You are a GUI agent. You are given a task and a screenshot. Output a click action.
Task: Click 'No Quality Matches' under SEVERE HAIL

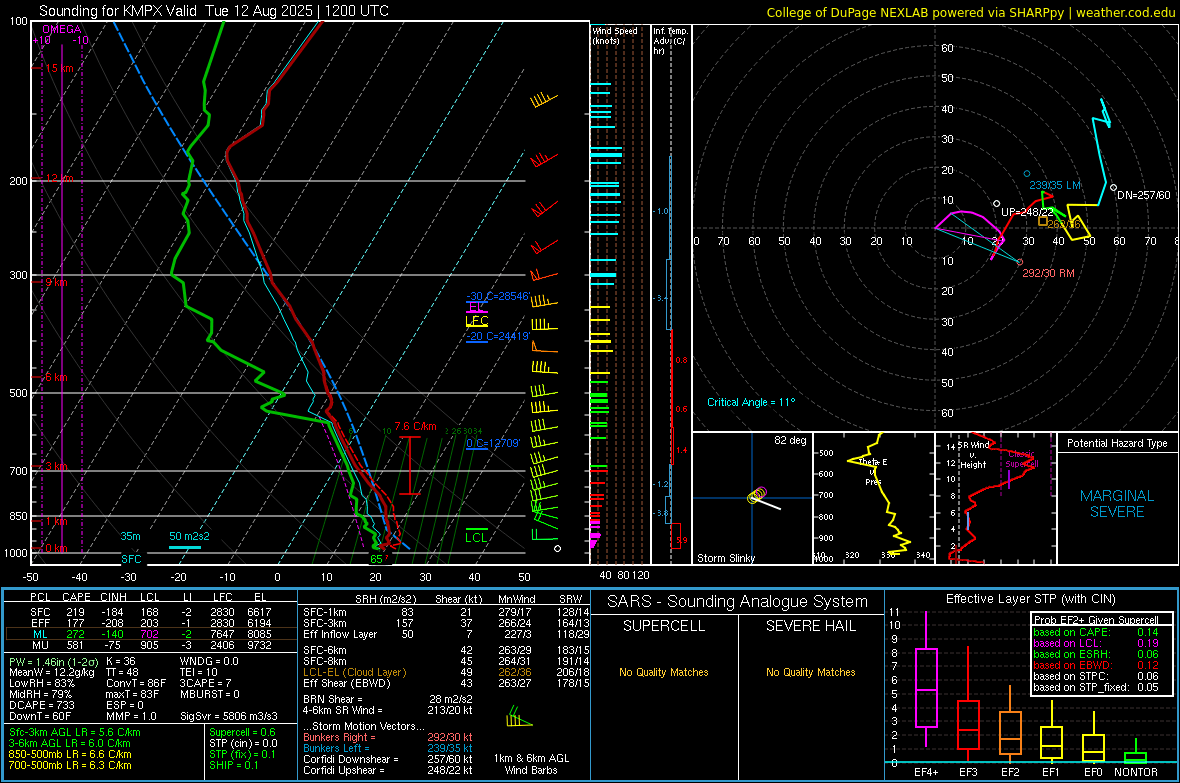point(810,672)
